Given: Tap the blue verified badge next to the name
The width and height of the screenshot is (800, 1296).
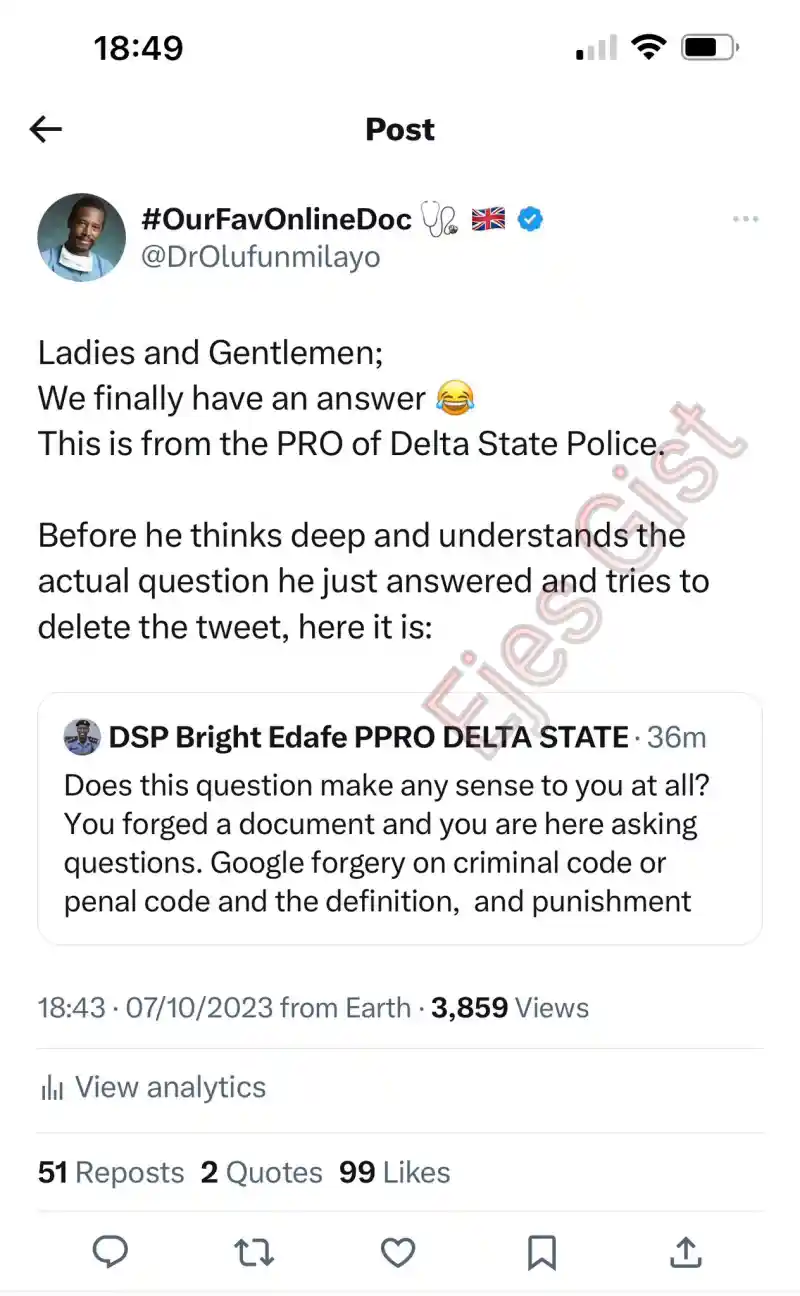Looking at the screenshot, I should (530, 218).
